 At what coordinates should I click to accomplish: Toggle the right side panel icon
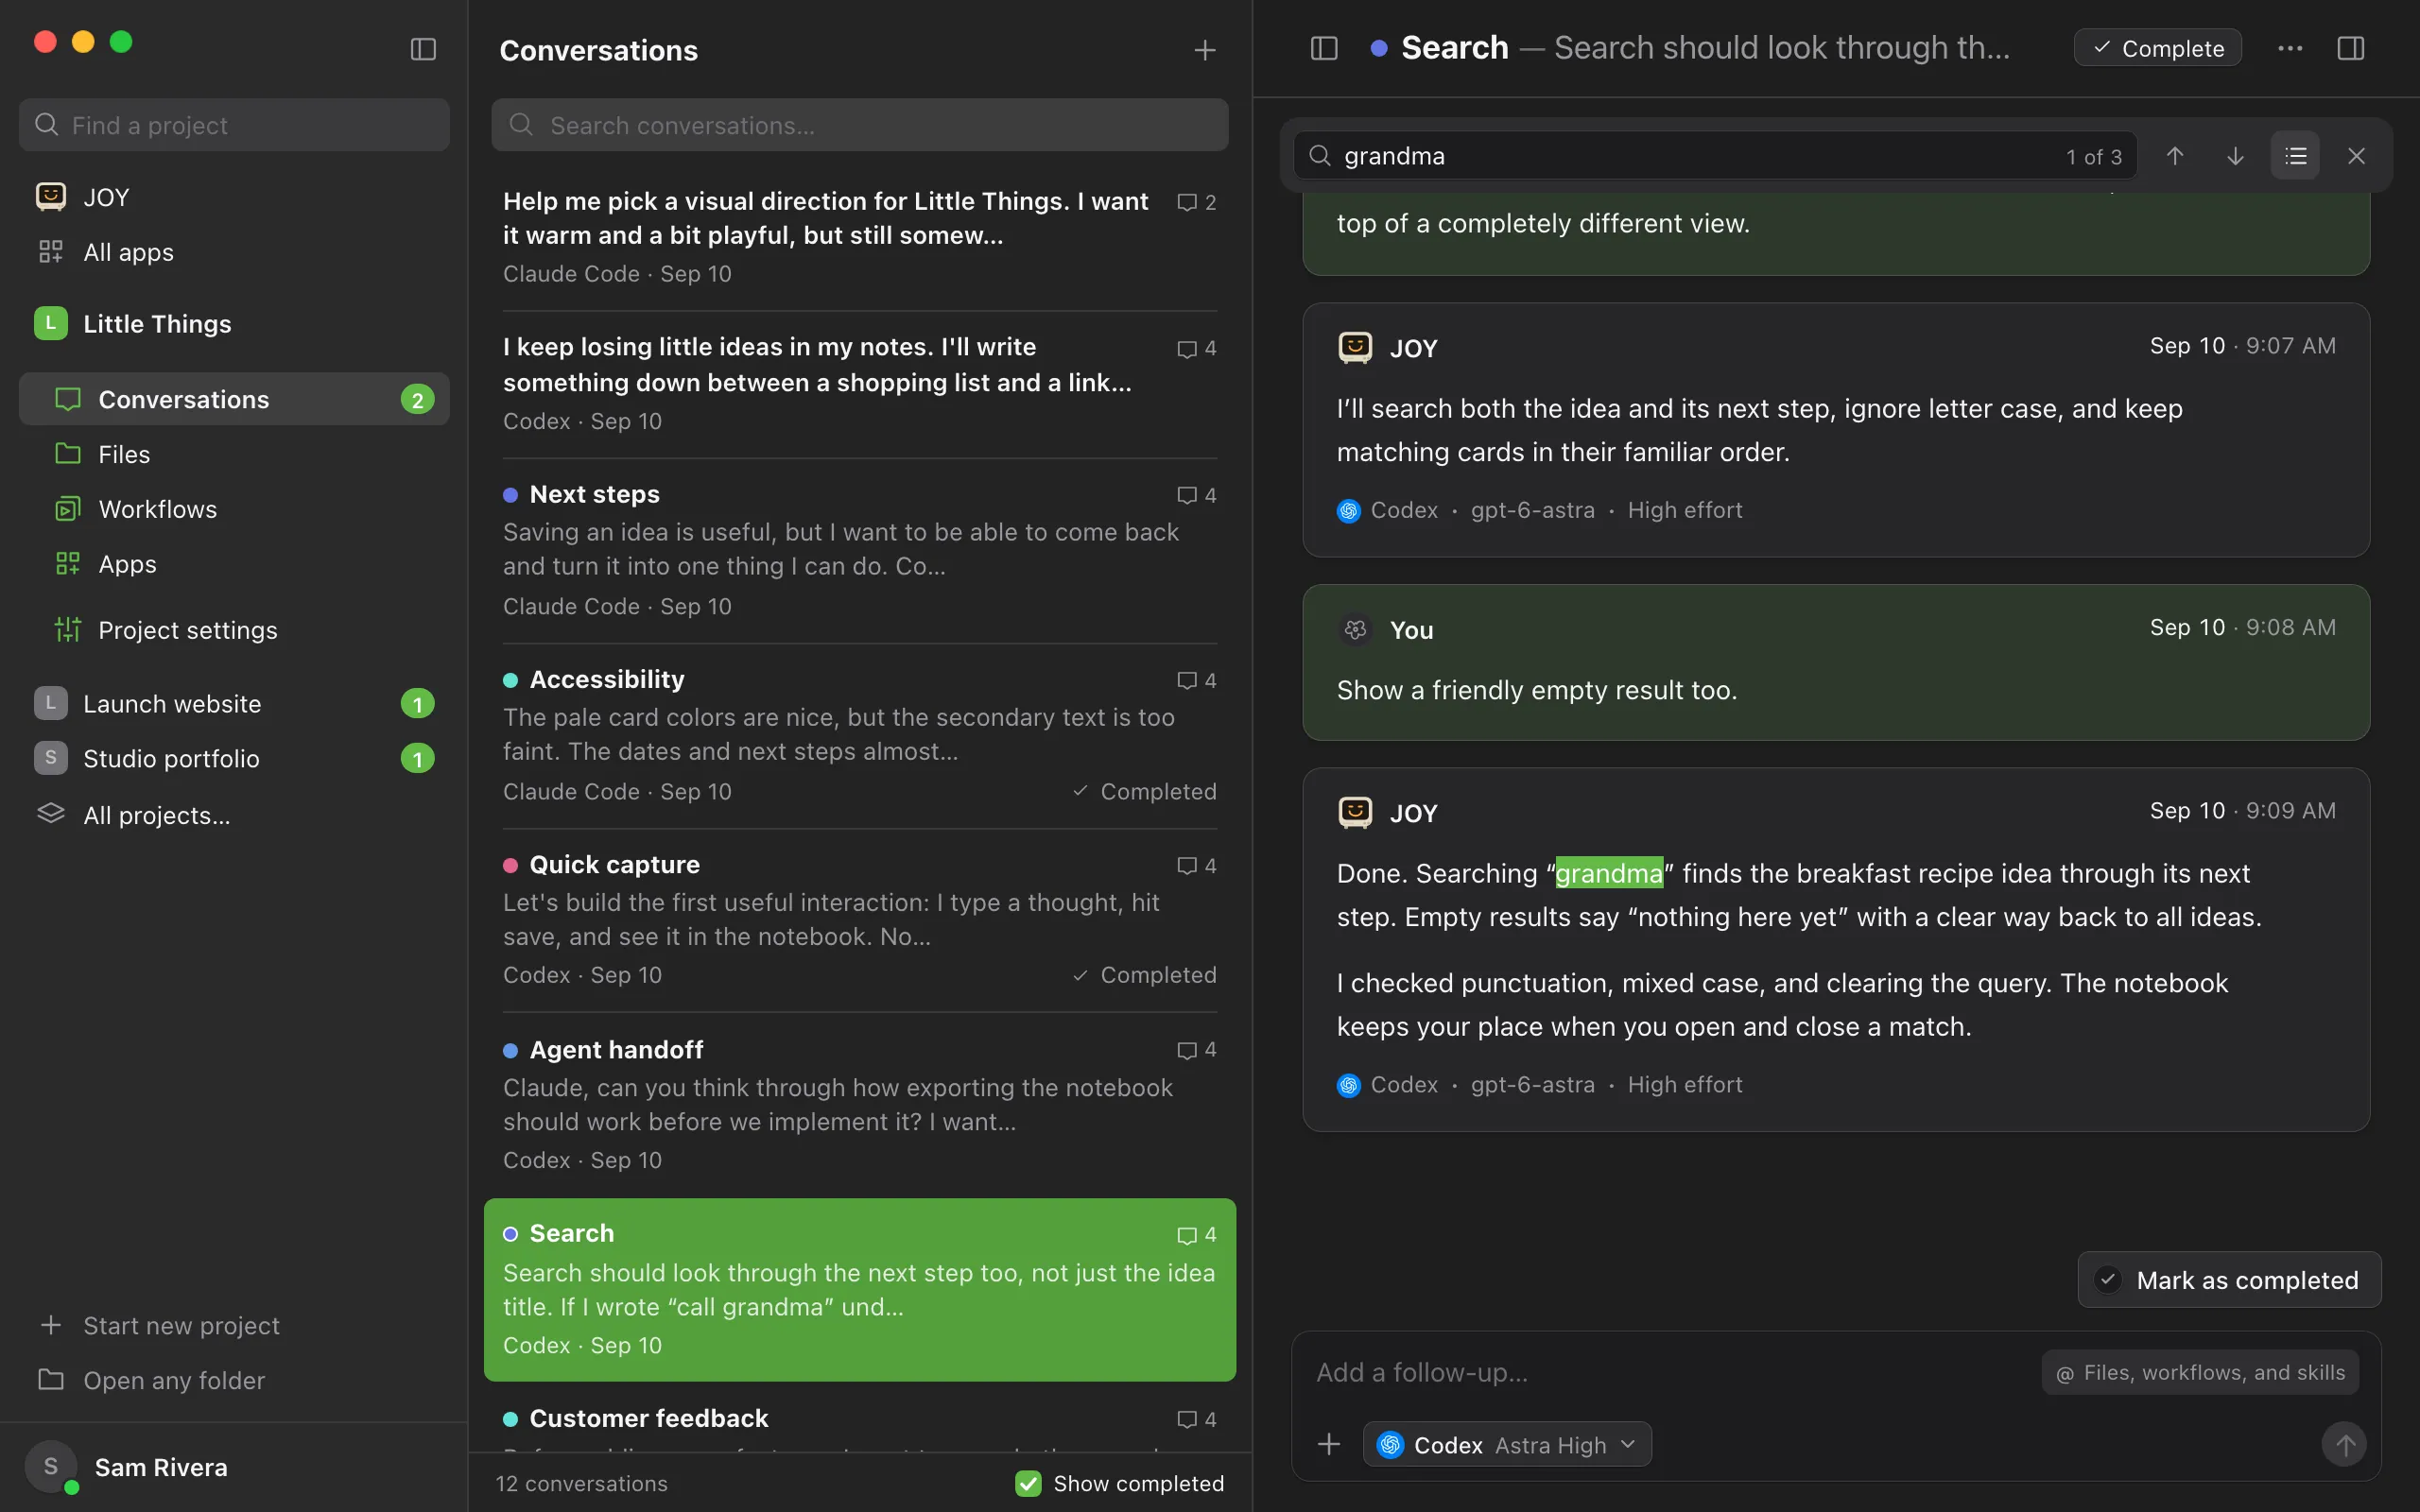pyautogui.click(x=2351, y=48)
